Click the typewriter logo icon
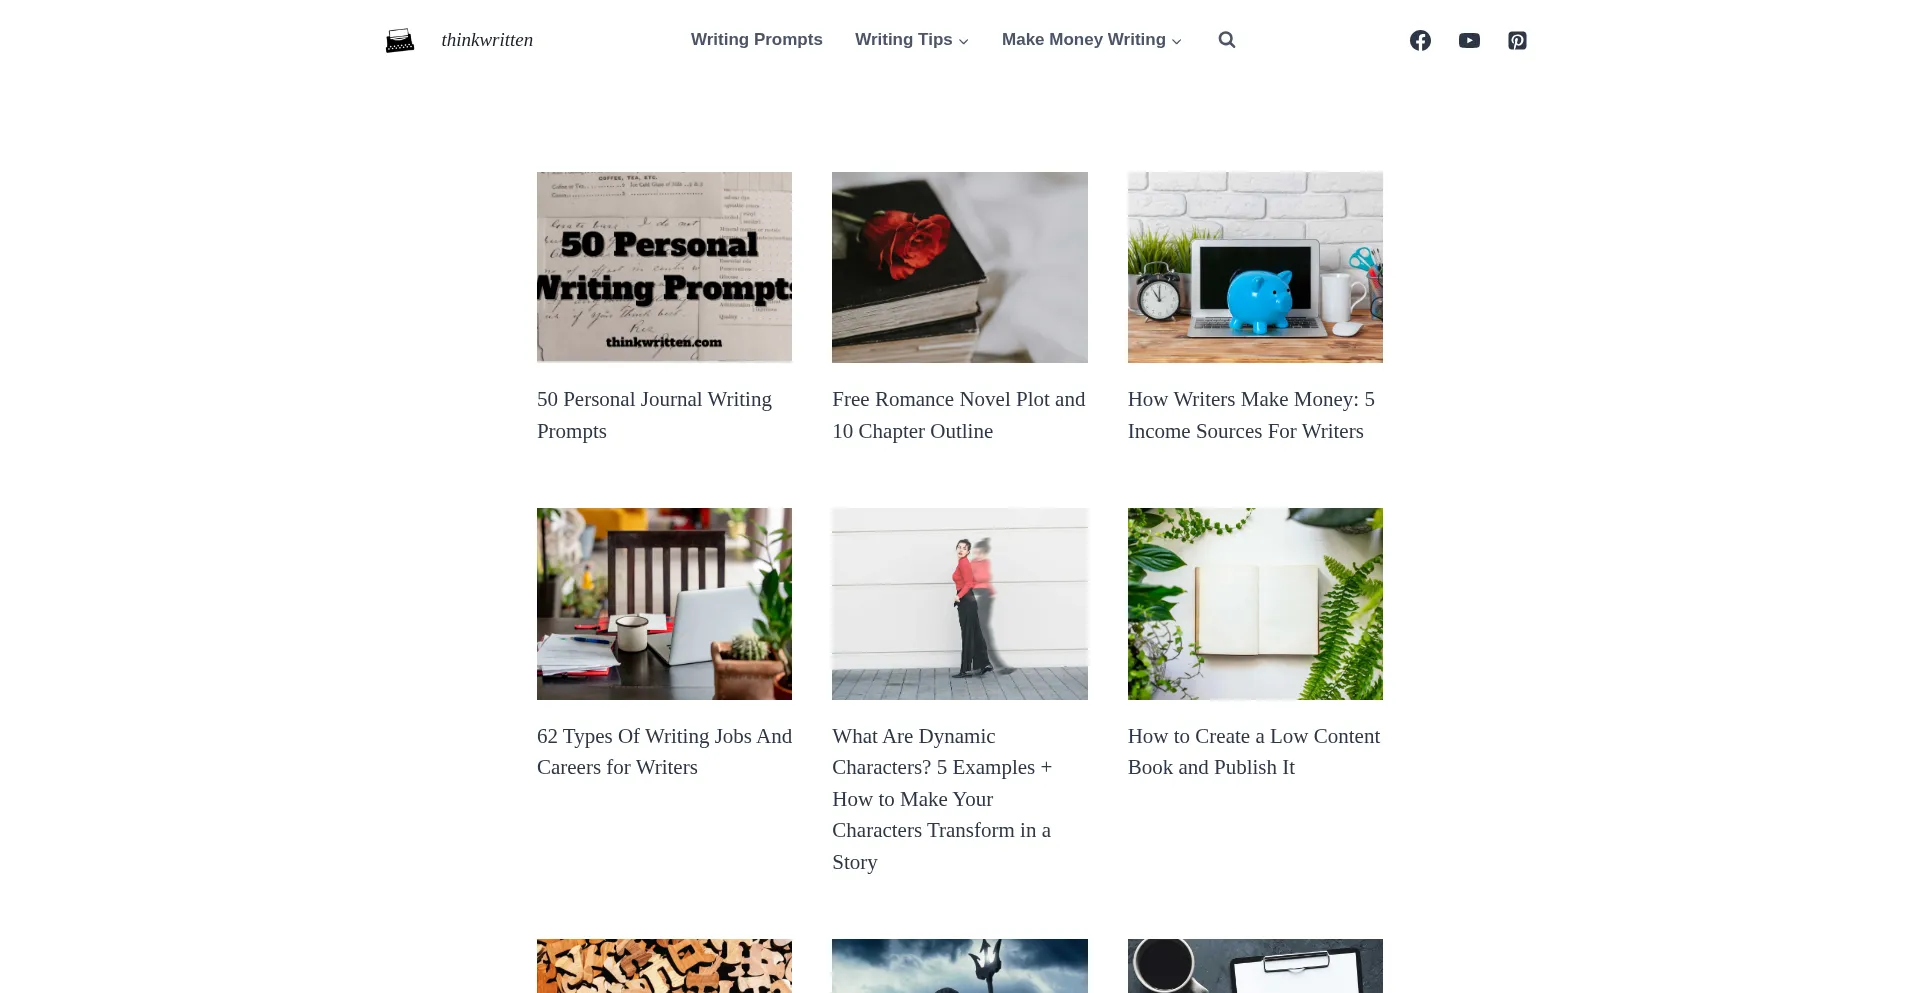The width and height of the screenshot is (1920, 993). click(x=400, y=40)
